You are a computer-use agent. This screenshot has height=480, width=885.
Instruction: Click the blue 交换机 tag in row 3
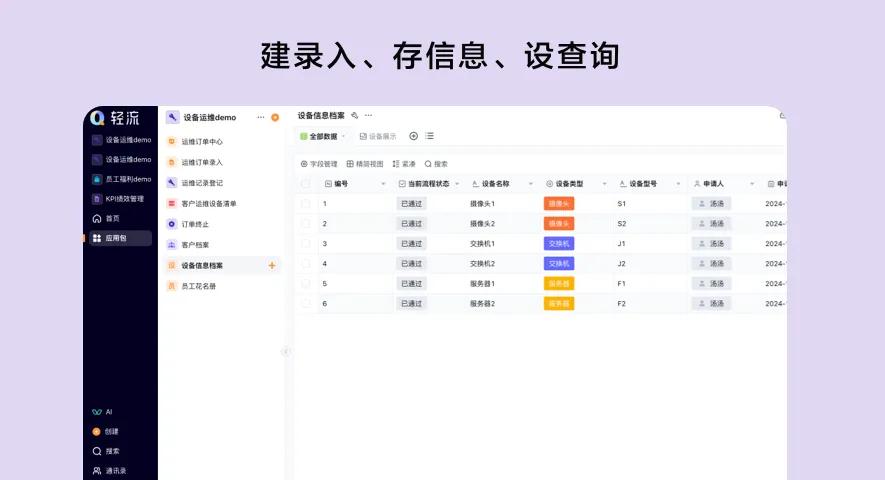pyautogui.click(x=559, y=243)
